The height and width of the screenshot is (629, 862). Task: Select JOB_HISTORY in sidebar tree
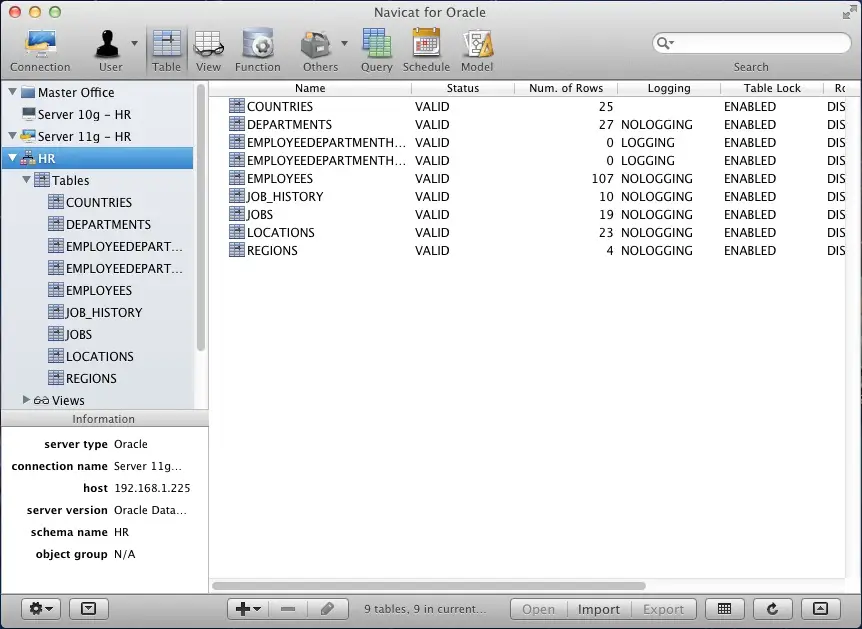pyautogui.click(x=104, y=312)
